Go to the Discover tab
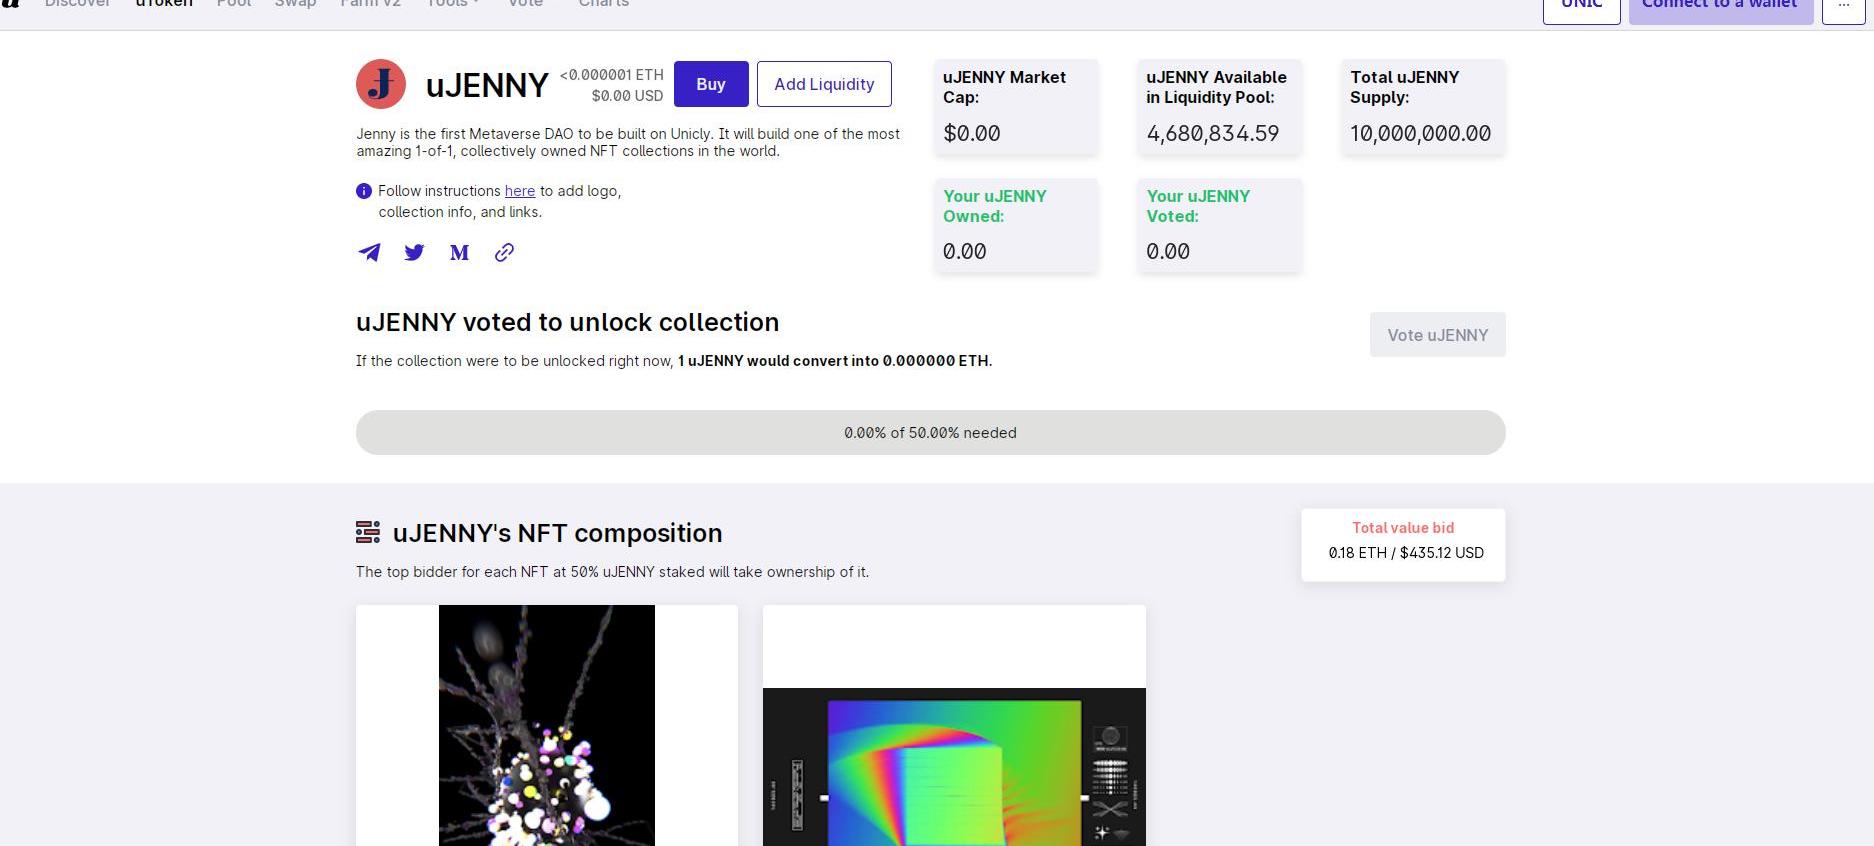The image size is (1874, 846). point(77,4)
